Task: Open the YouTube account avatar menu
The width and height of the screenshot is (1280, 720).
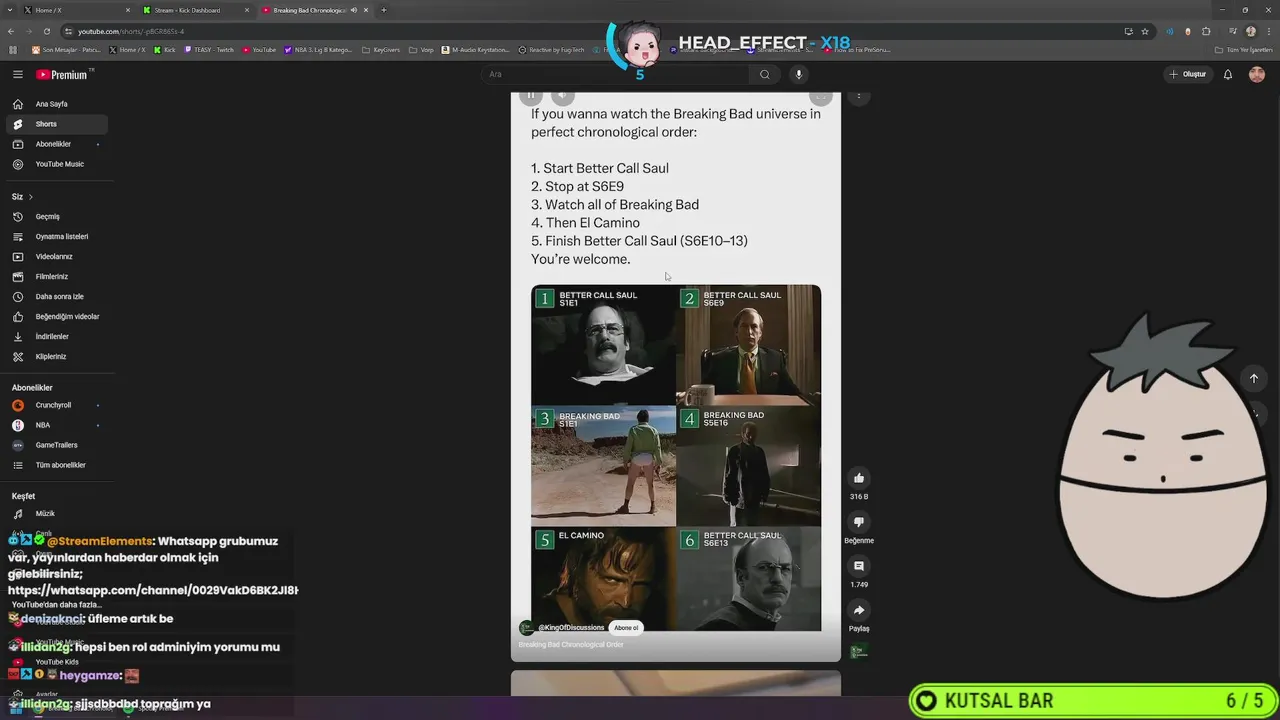Action: (1257, 74)
